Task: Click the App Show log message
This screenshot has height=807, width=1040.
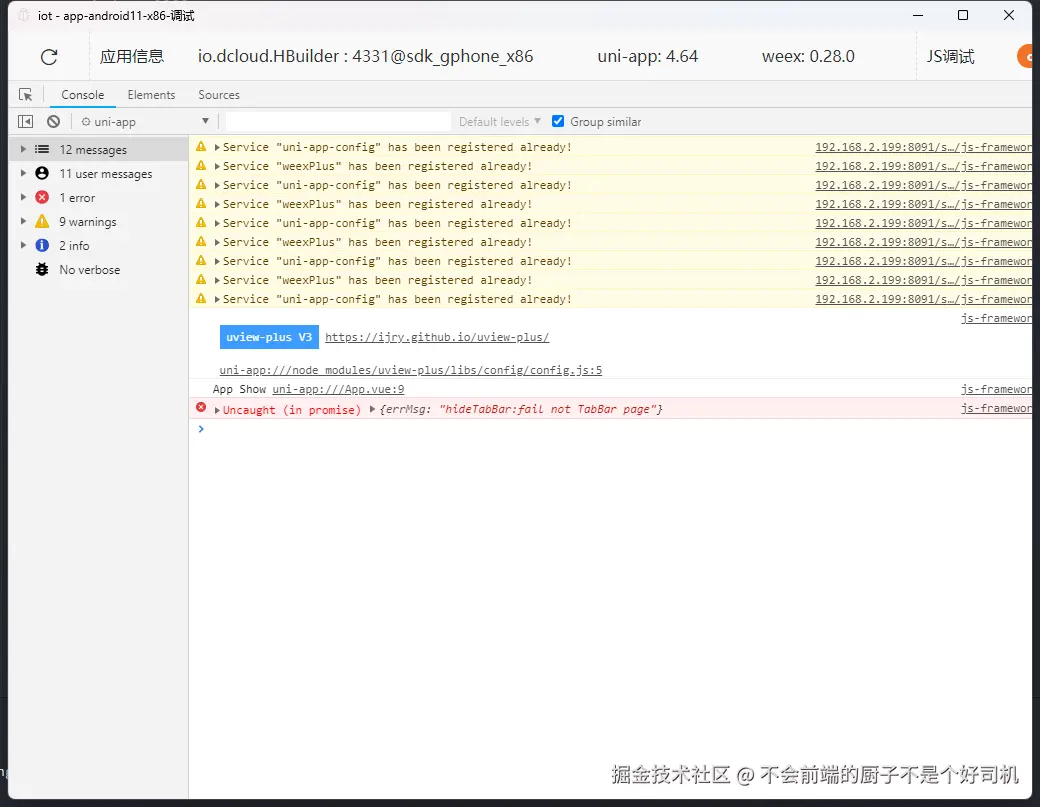Action: [239, 389]
